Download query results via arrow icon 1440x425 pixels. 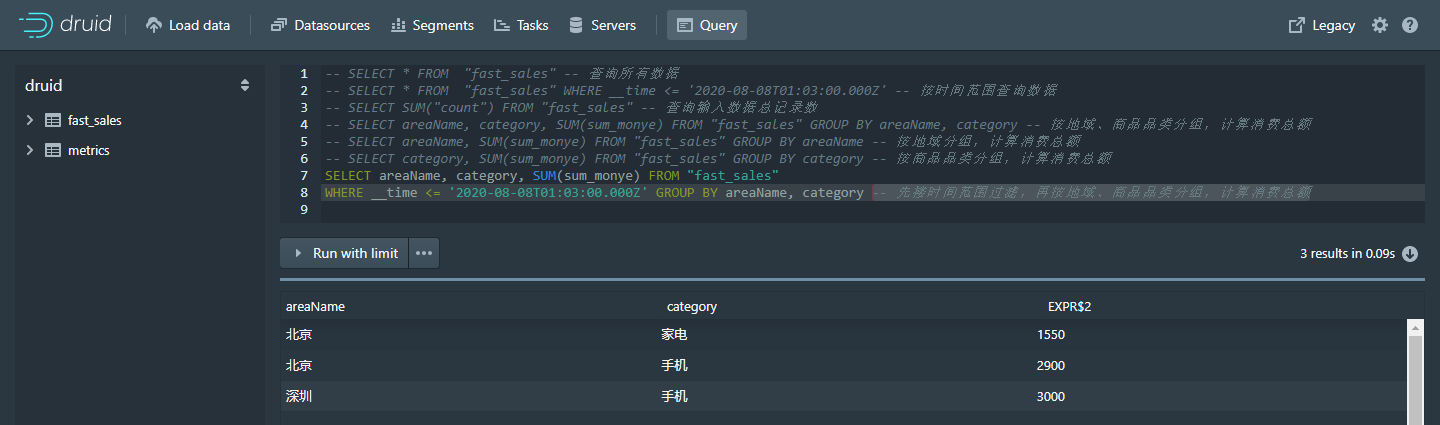click(1410, 254)
